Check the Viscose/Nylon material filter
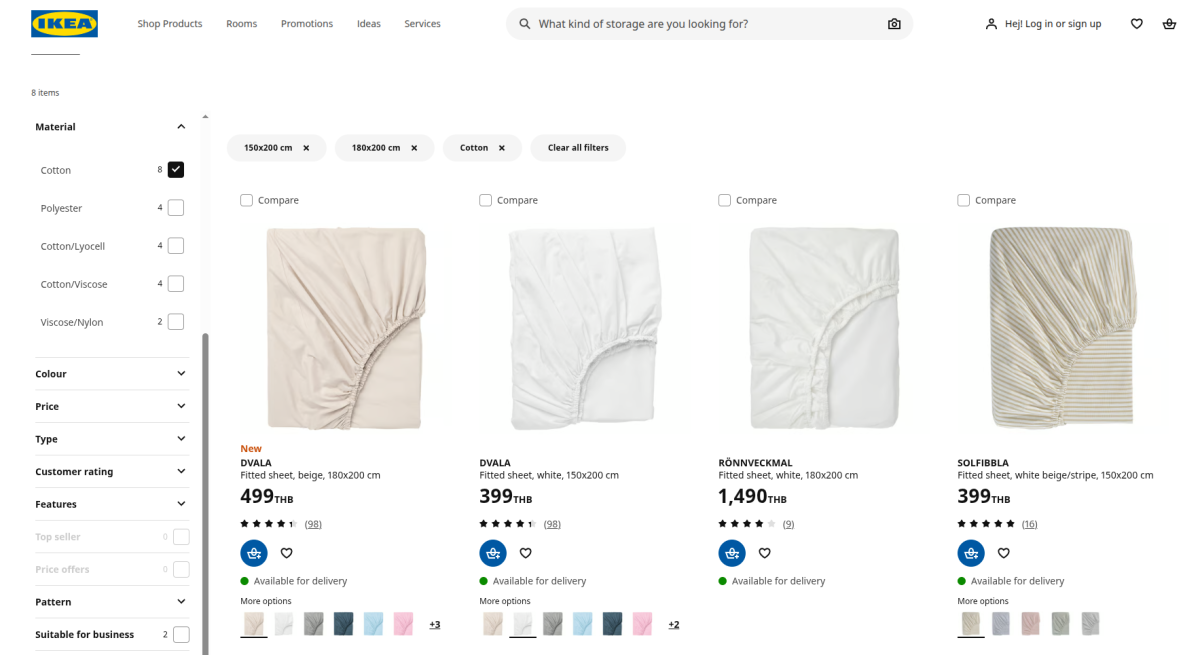1200x655 pixels. coord(176,322)
